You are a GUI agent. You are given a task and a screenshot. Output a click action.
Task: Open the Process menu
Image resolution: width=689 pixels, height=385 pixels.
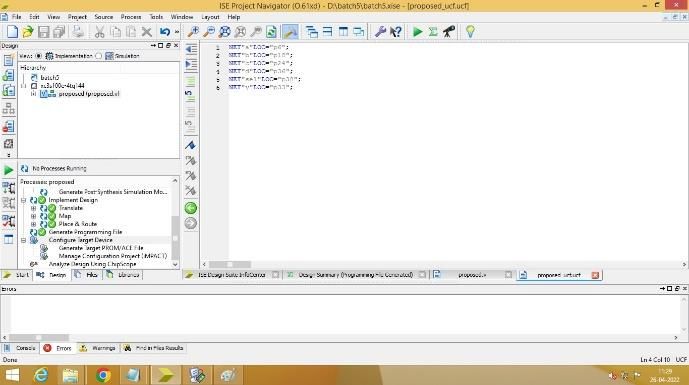click(x=131, y=17)
